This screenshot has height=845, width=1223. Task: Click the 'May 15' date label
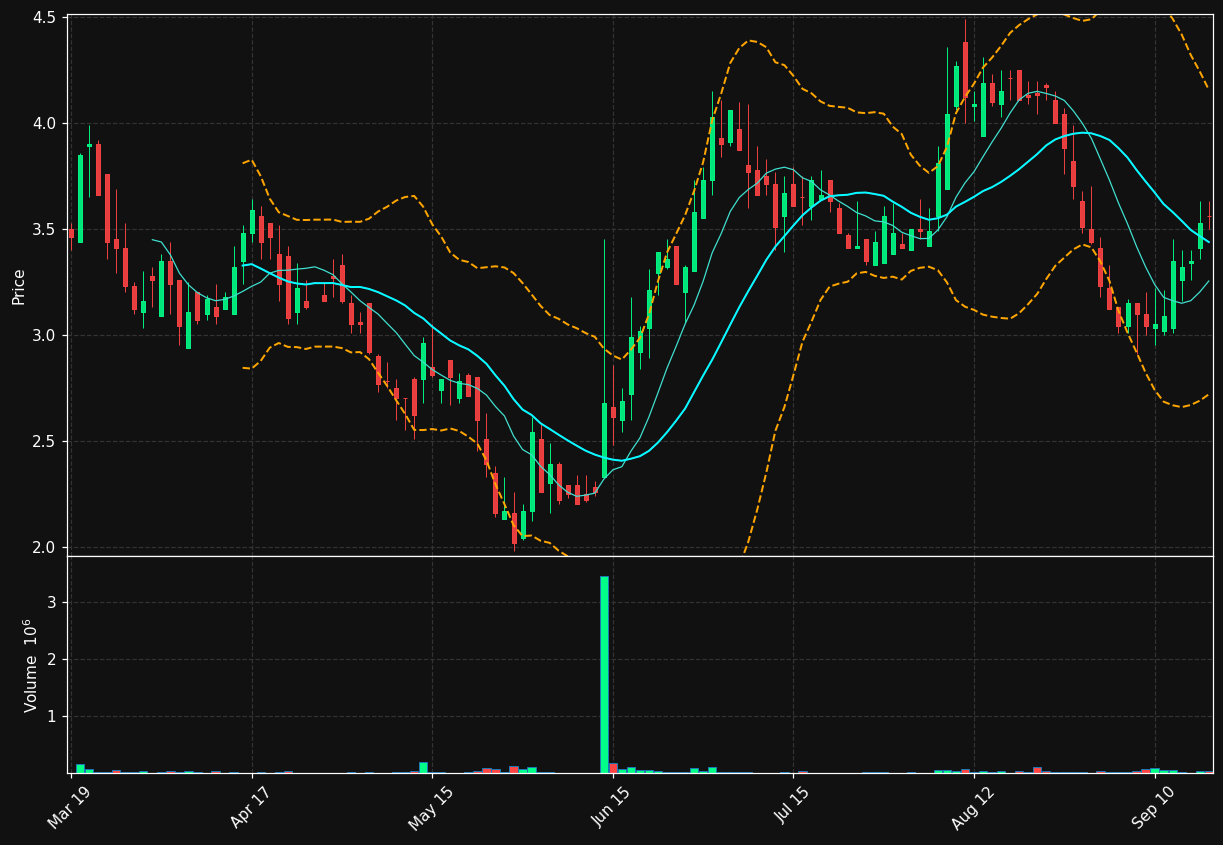point(430,806)
